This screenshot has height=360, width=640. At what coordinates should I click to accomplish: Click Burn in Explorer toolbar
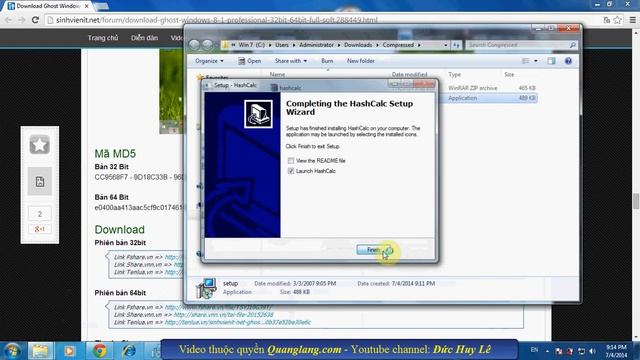(327, 61)
